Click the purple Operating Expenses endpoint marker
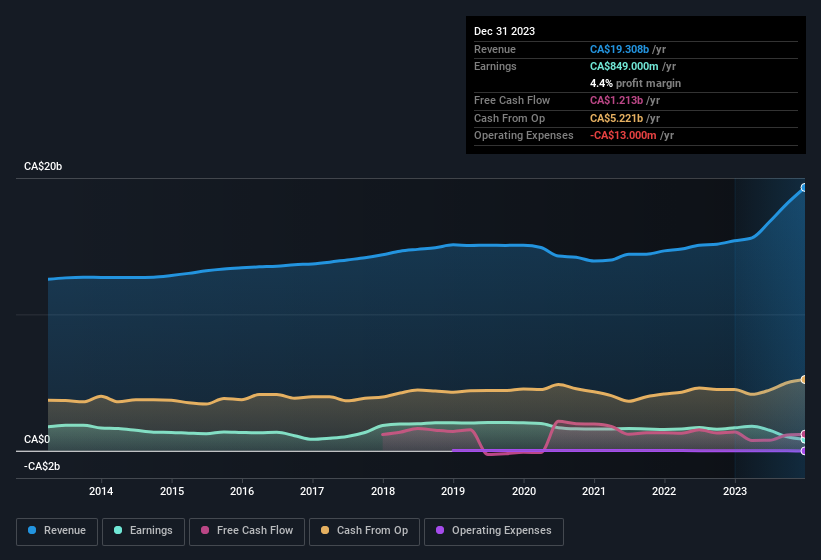821x560 pixels. tap(804, 451)
